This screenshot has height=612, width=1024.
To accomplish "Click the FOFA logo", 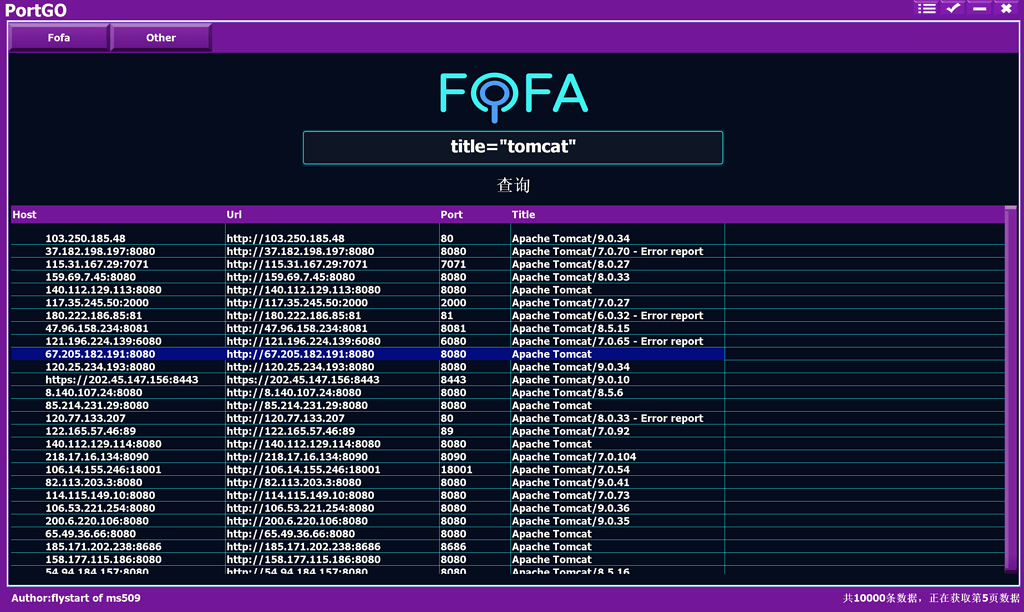I will (x=512, y=96).
